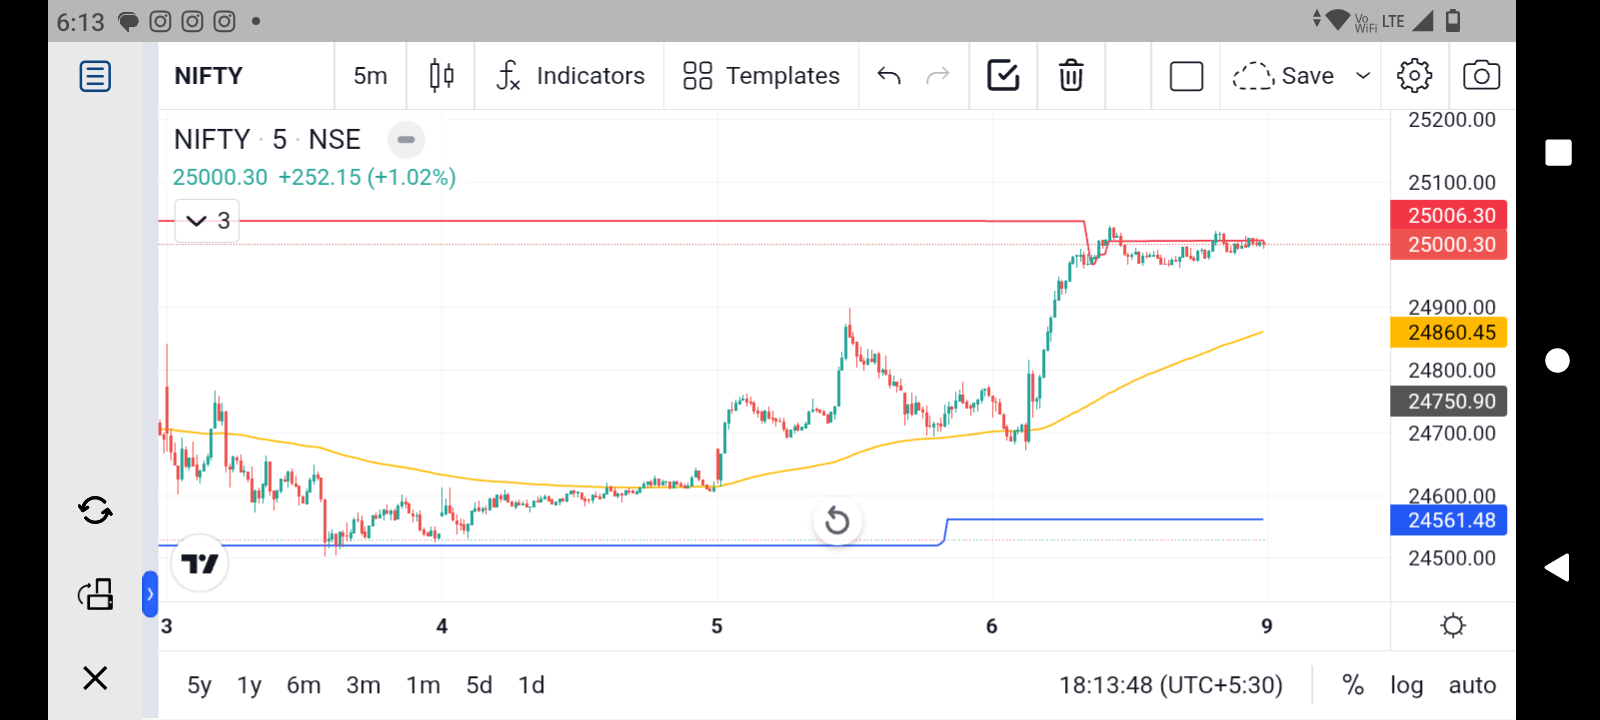Reset chart view with the circular arrow

click(837, 521)
